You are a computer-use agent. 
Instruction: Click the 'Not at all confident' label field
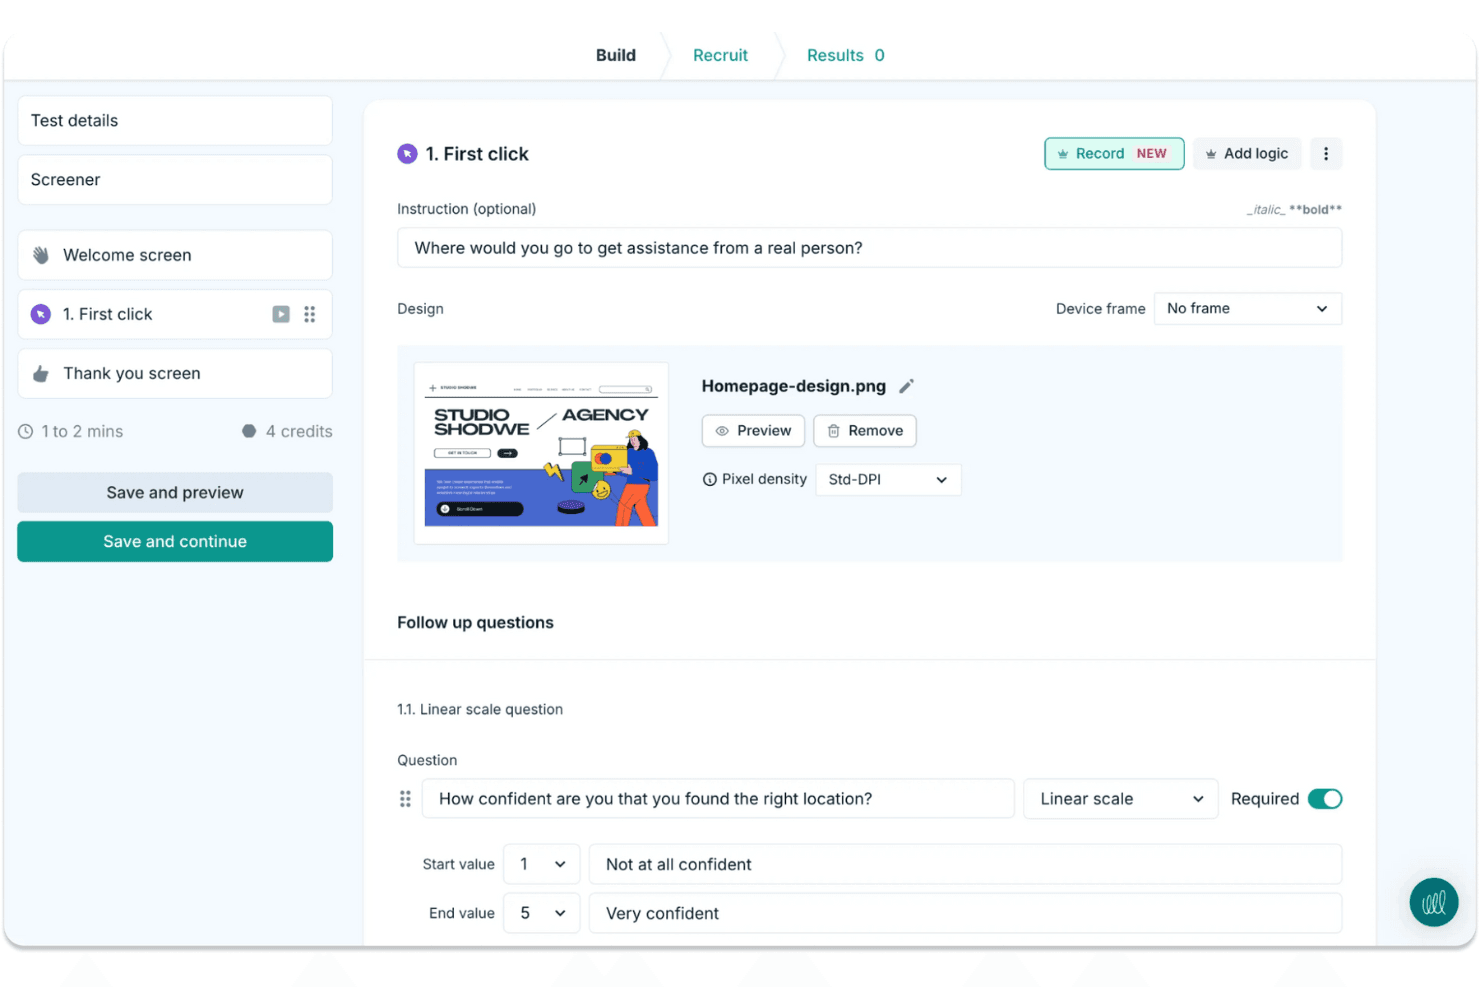[x=965, y=864]
